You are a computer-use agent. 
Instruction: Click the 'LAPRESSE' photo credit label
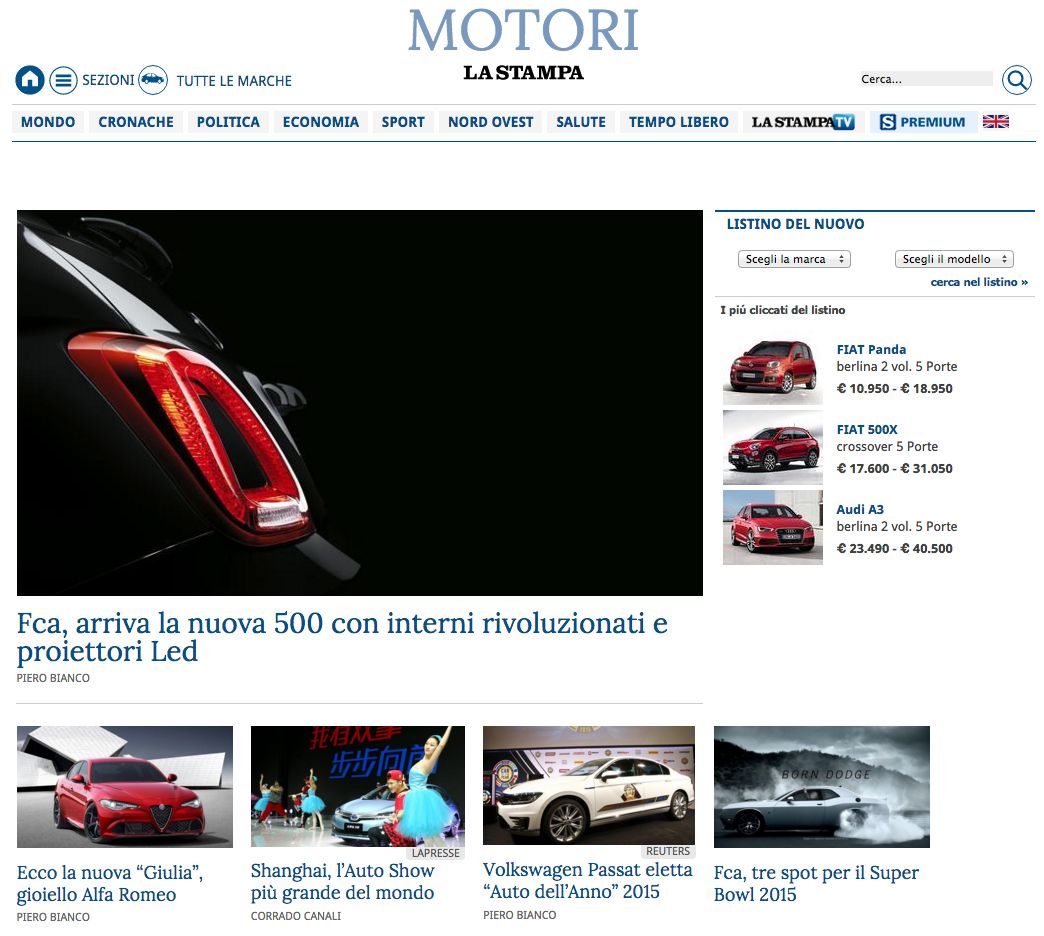pyautogui.click(x=435, y=853)
